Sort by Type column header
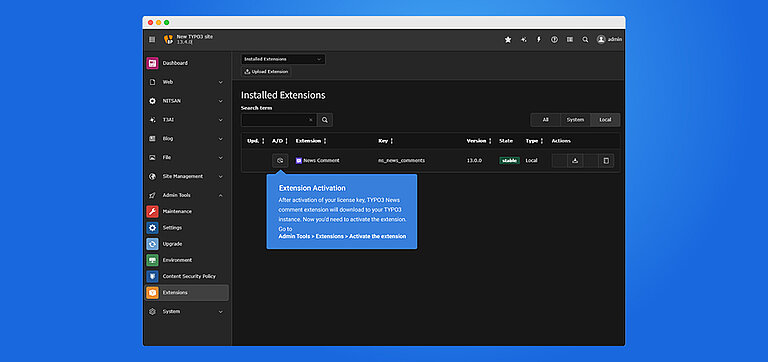This screenshot has height=362, width=768. (x=534, y=141)
